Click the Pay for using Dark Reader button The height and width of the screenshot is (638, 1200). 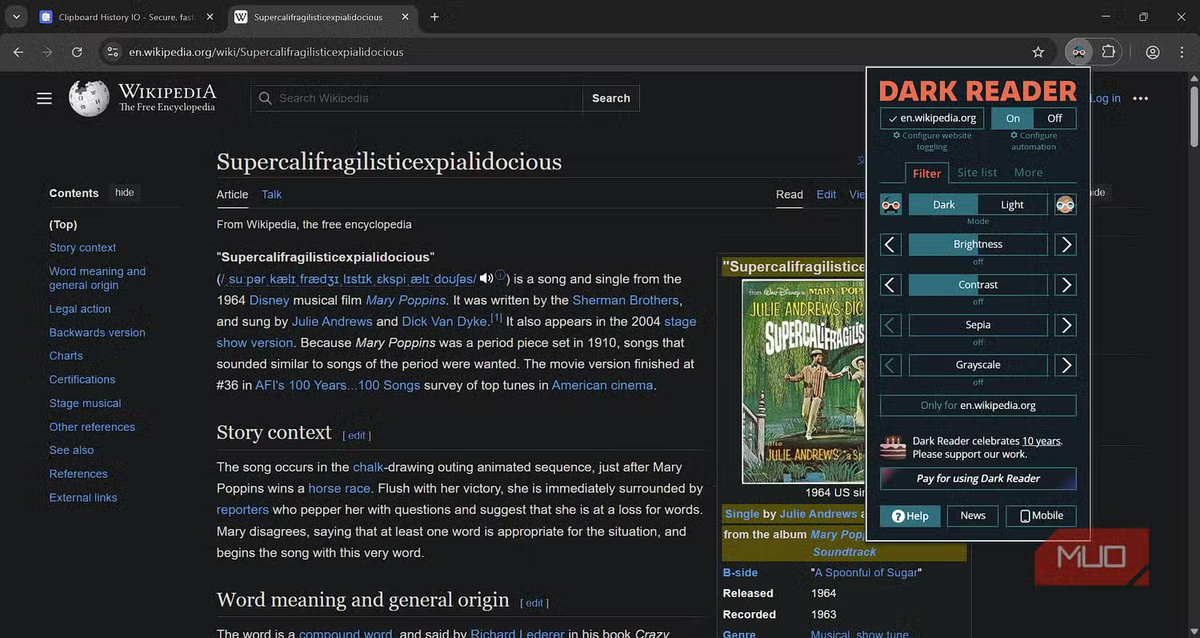[x=978, y=478]
